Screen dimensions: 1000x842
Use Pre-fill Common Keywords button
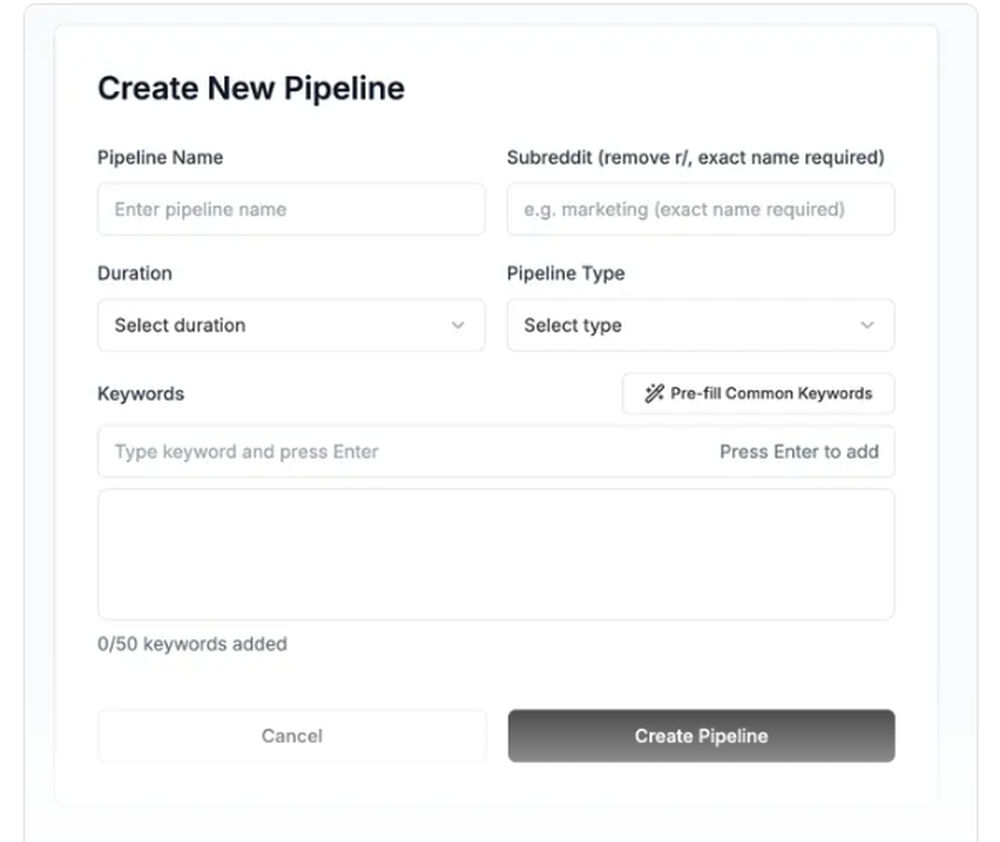tap(758, 394)
